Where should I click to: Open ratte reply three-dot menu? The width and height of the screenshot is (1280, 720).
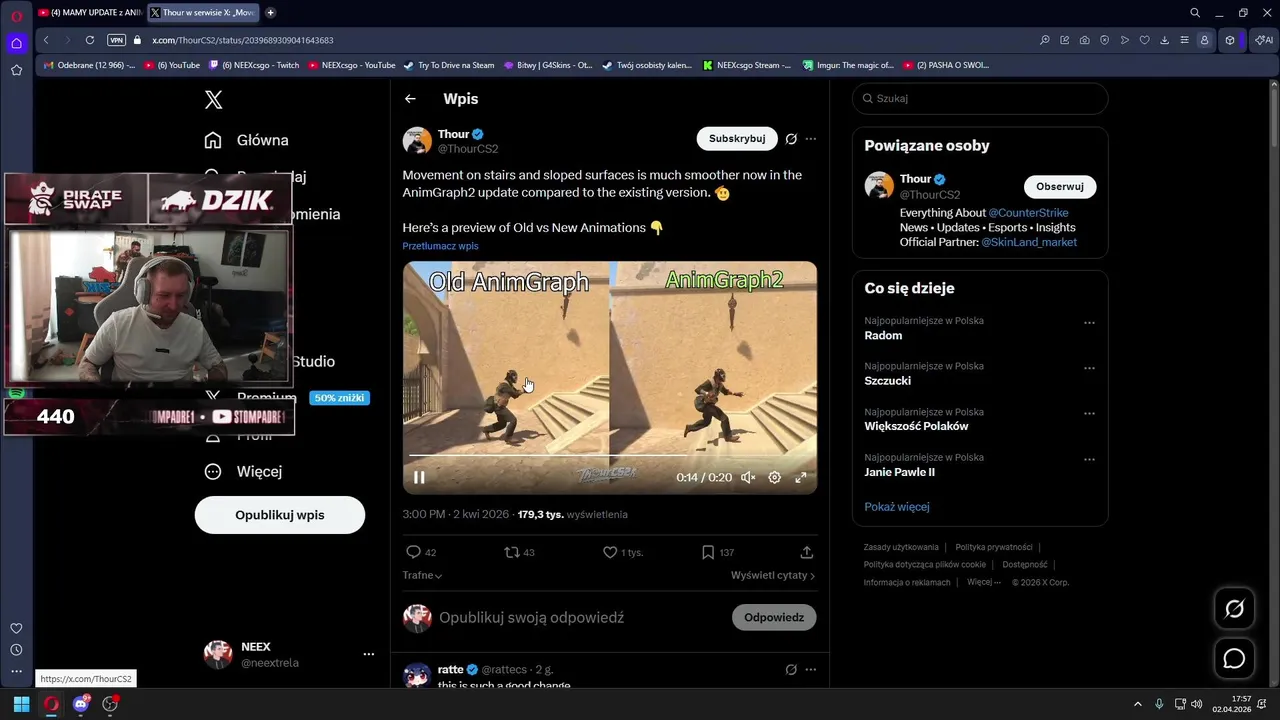(811, 669)
